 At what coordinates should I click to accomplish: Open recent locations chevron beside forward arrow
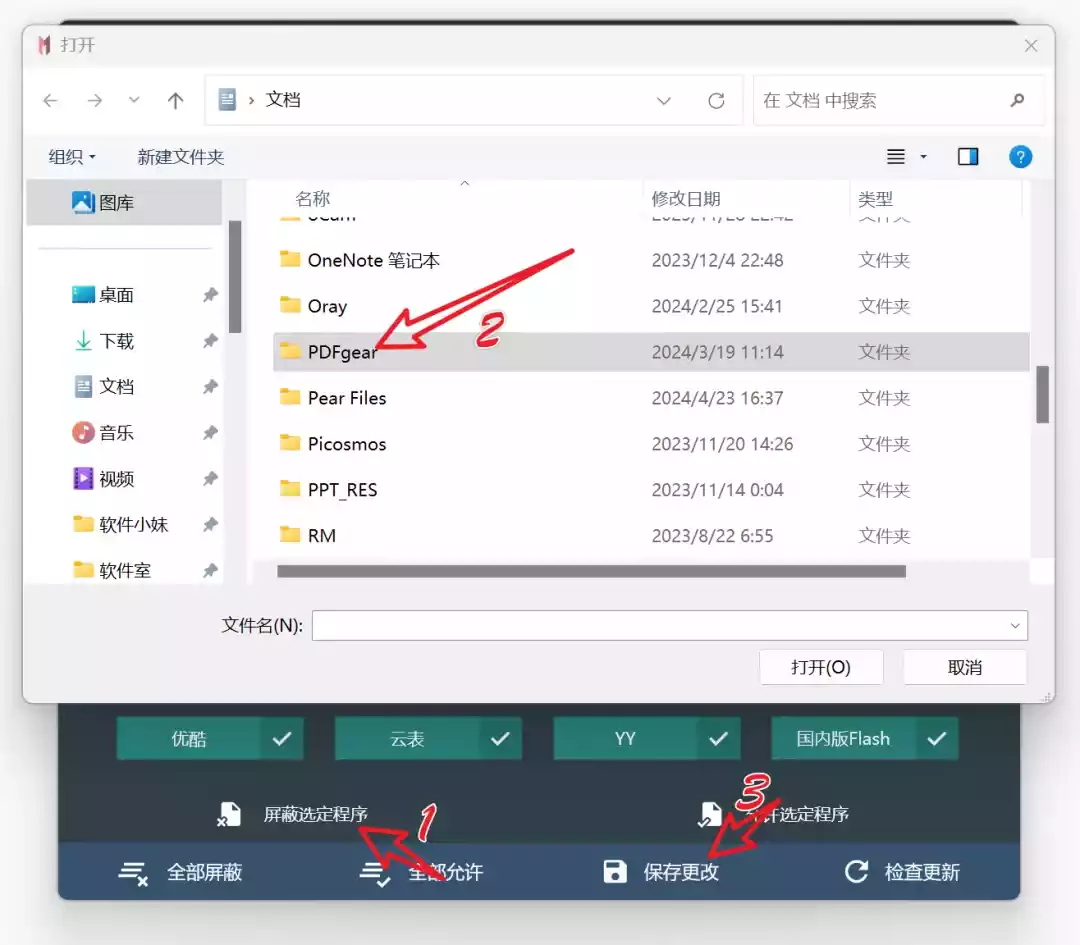click(134, 100)
